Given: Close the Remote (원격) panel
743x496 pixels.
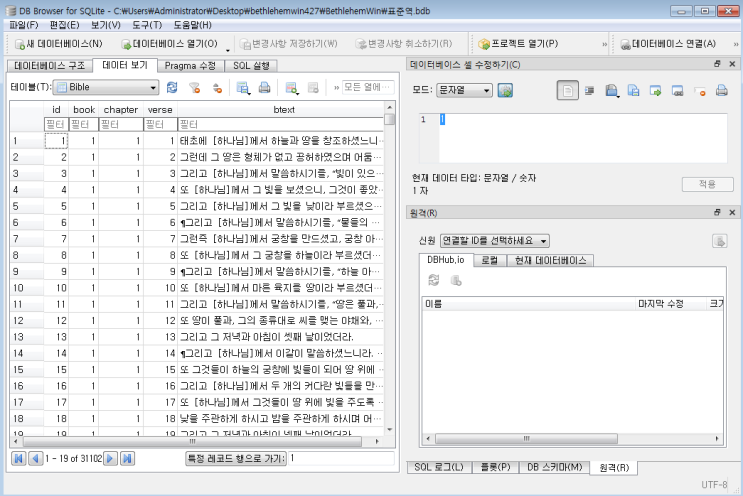Looking at the screenshot, I should point(732,213).
